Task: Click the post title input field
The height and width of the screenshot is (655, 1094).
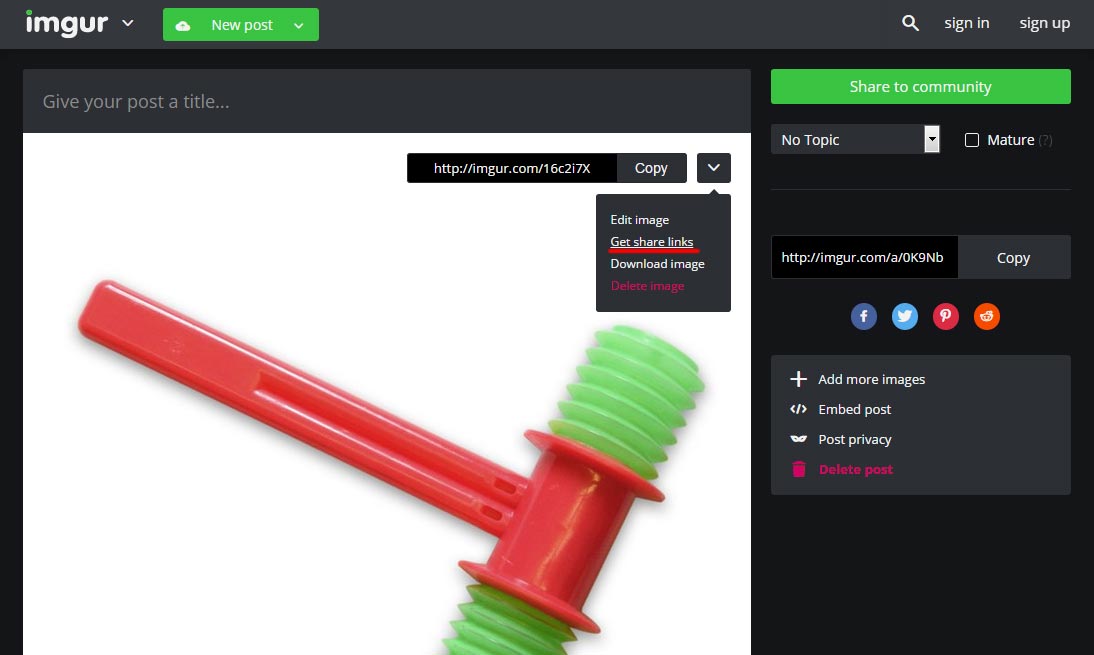Action: [x=386, y=102]
